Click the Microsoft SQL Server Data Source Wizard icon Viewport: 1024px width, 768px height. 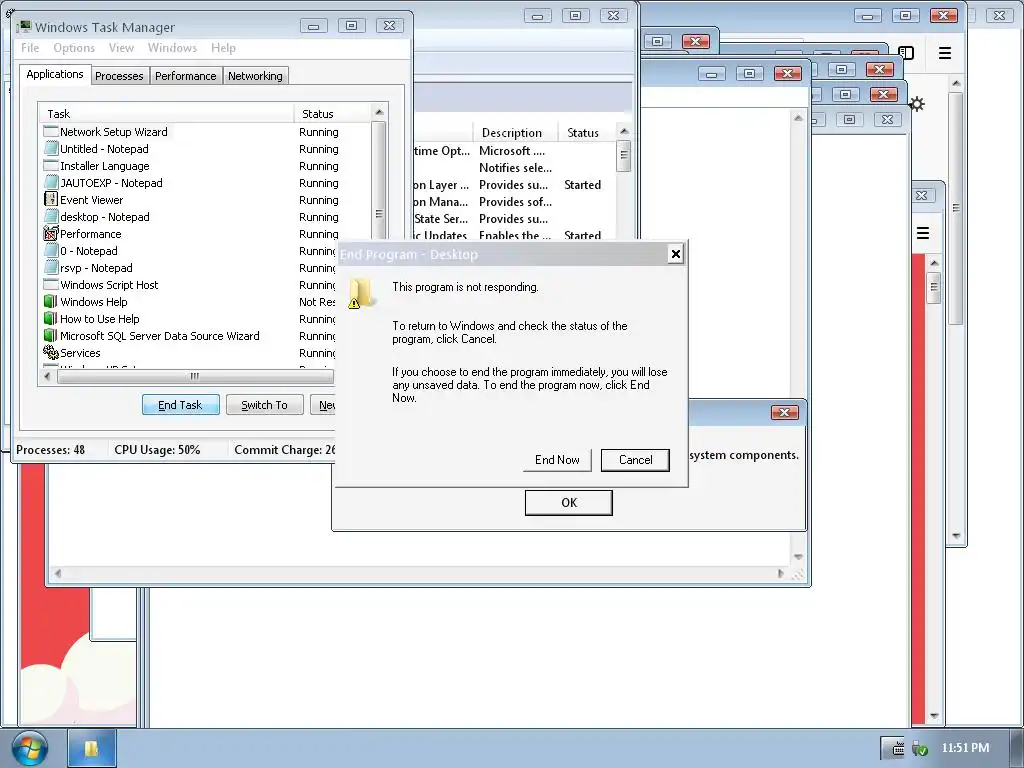51,336
